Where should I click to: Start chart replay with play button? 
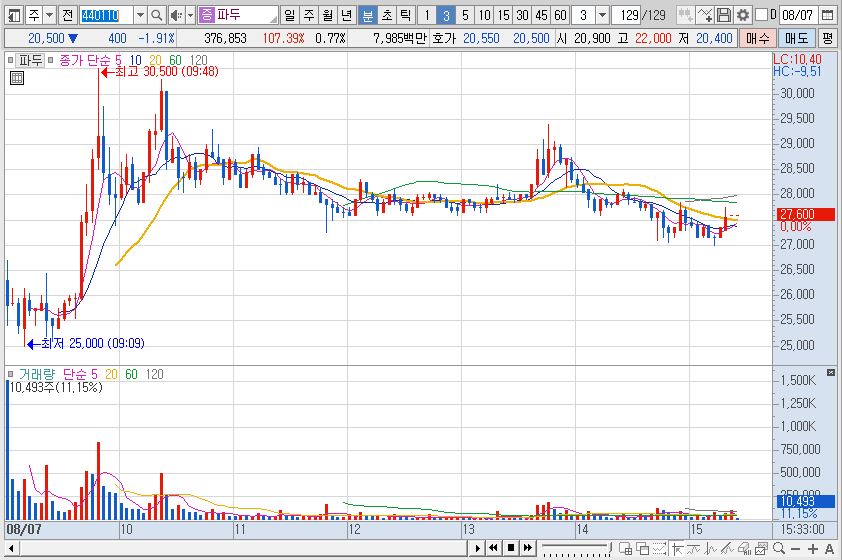(x=476, y=548)
